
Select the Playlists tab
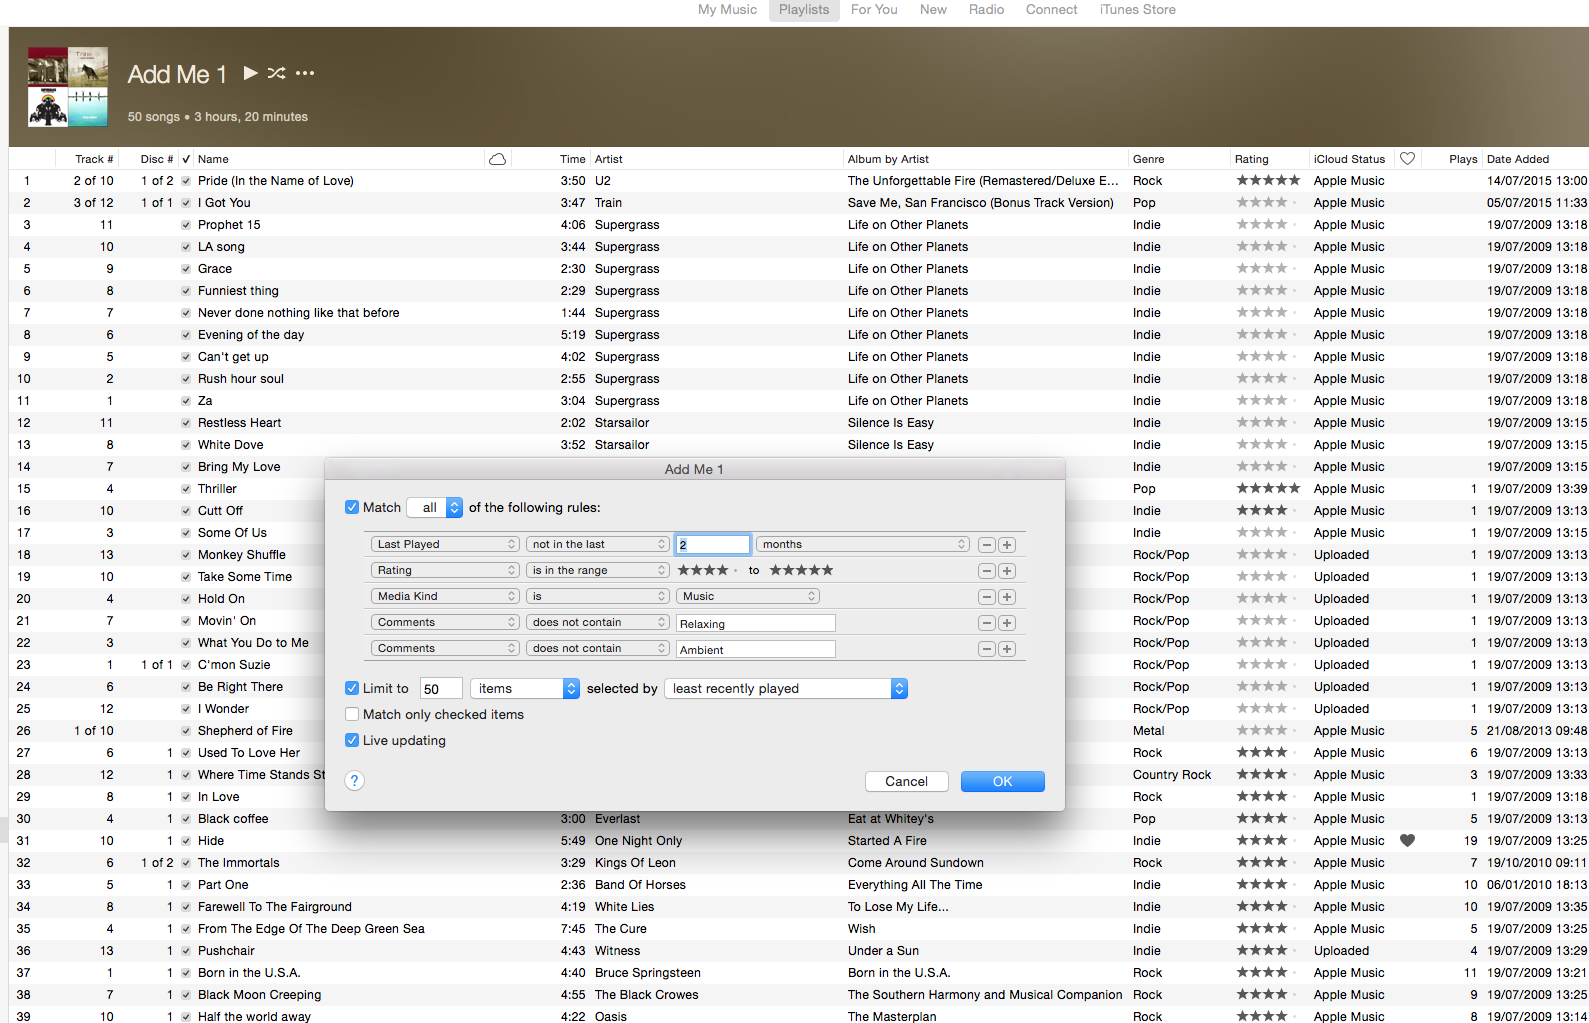[804, 10]
